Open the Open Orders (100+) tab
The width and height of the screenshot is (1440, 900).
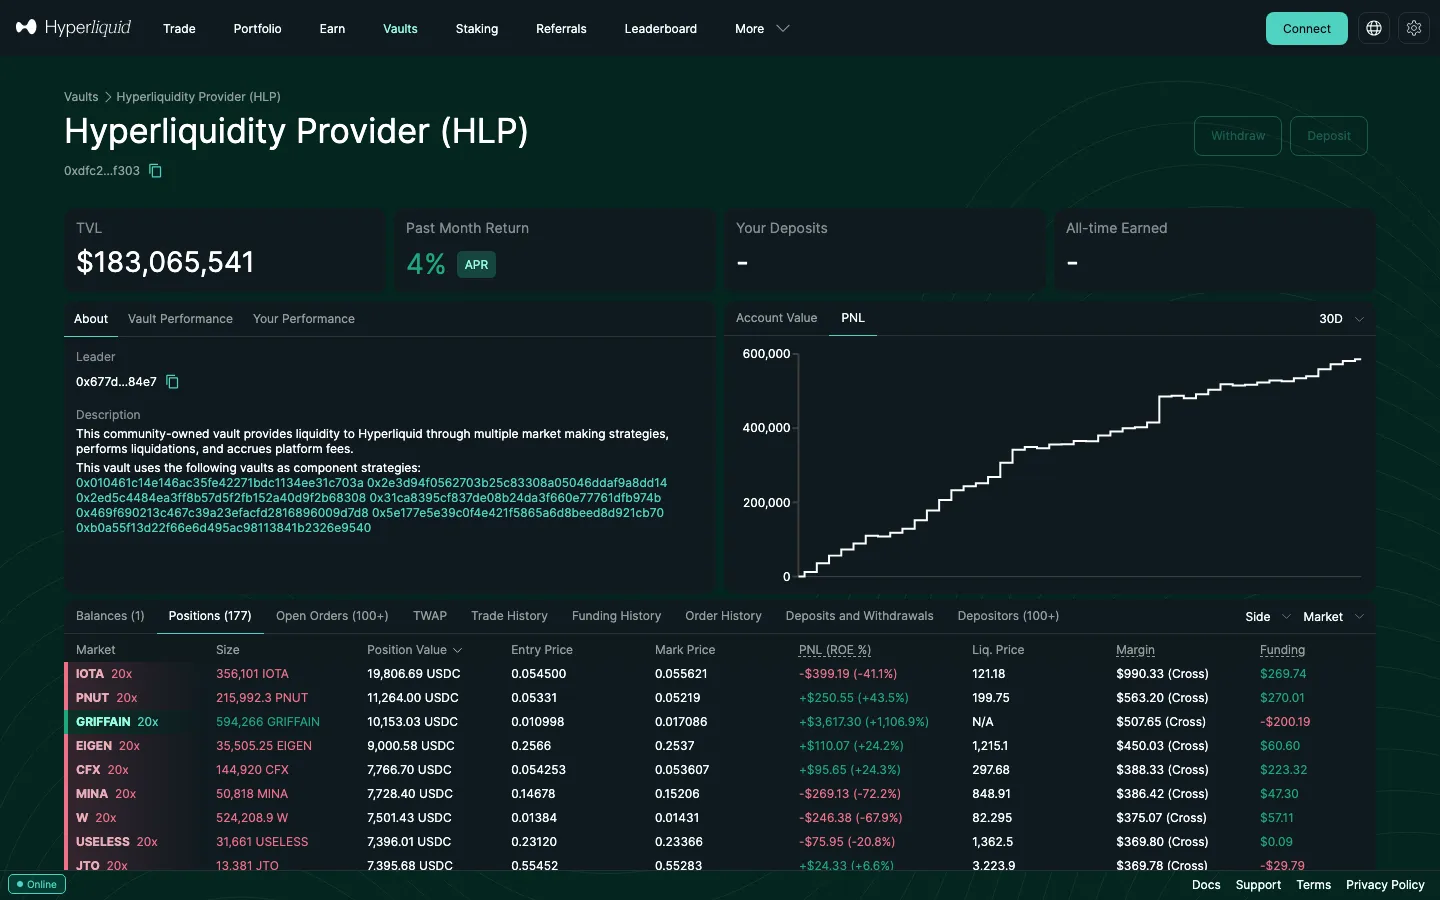(x=332, y=616)
